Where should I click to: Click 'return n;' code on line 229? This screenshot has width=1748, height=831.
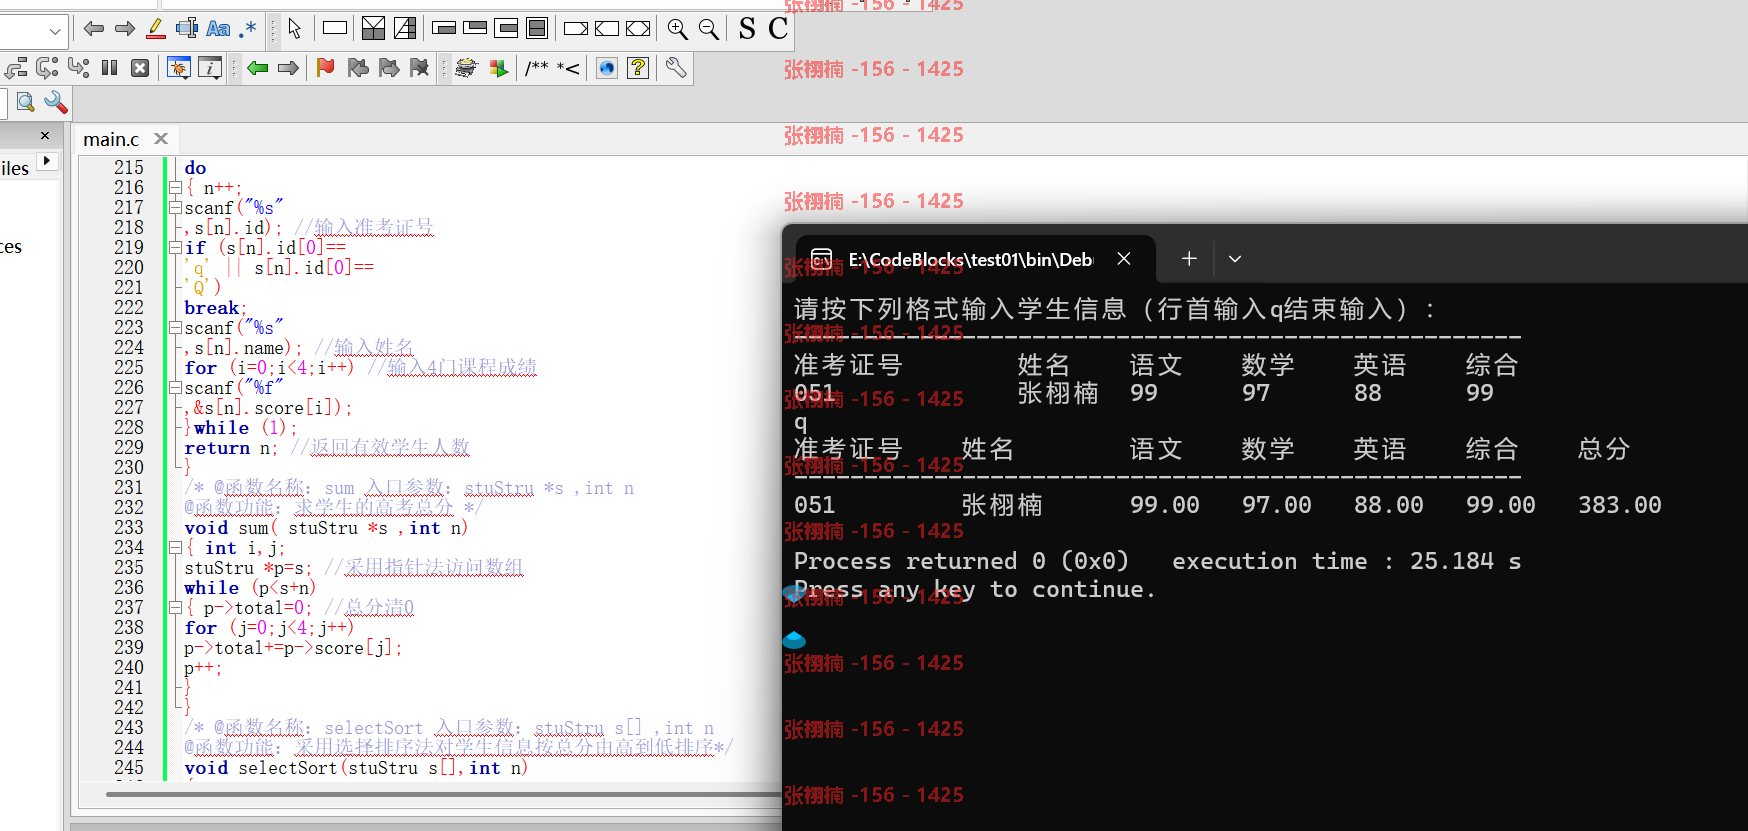(x=231, y=448)
